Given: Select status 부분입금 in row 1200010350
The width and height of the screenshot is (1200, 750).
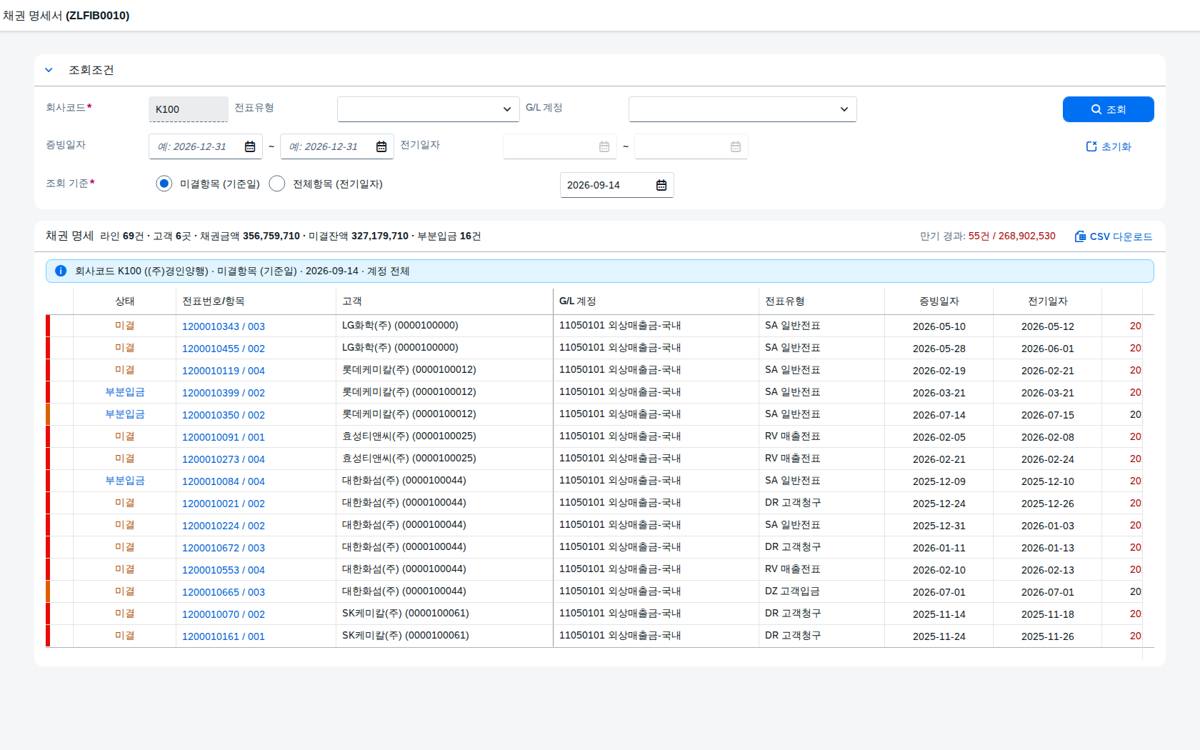Looking at the screenshot, I should pos(125,414).
